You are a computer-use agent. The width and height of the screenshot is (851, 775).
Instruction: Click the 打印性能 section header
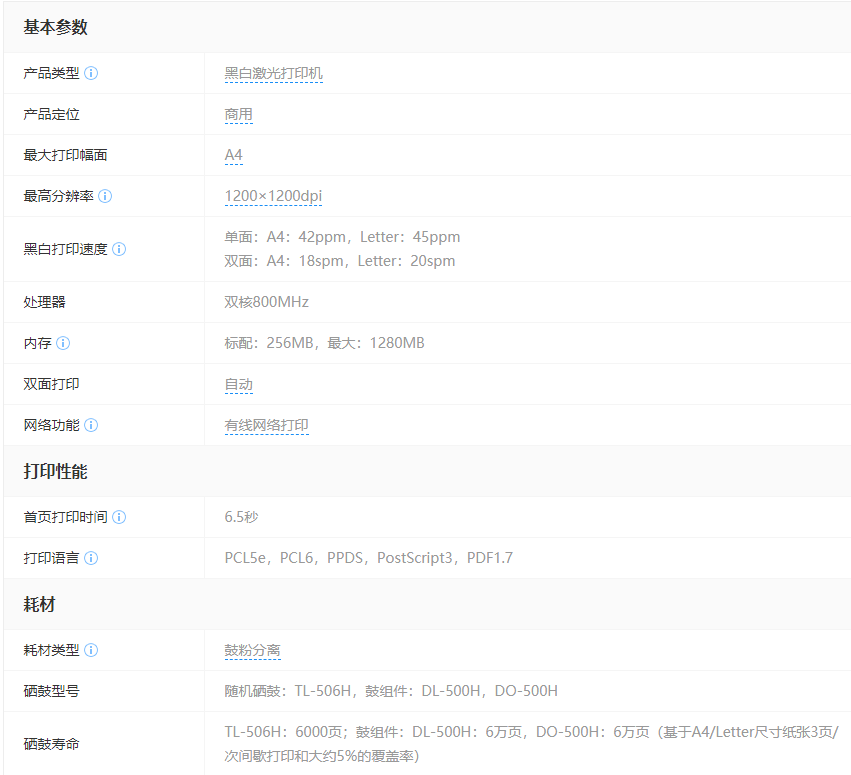click(56, 472)
